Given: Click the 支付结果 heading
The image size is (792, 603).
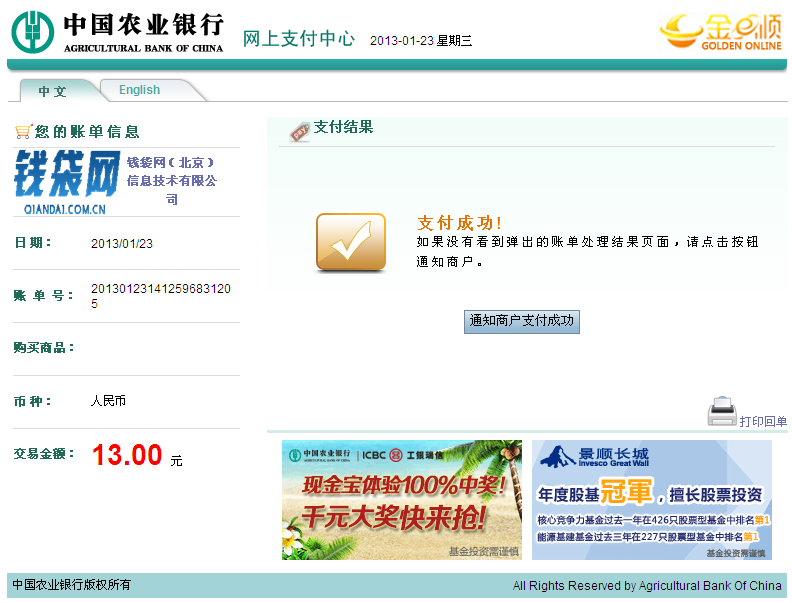Looking at the screenshot, I should (343, 127).
